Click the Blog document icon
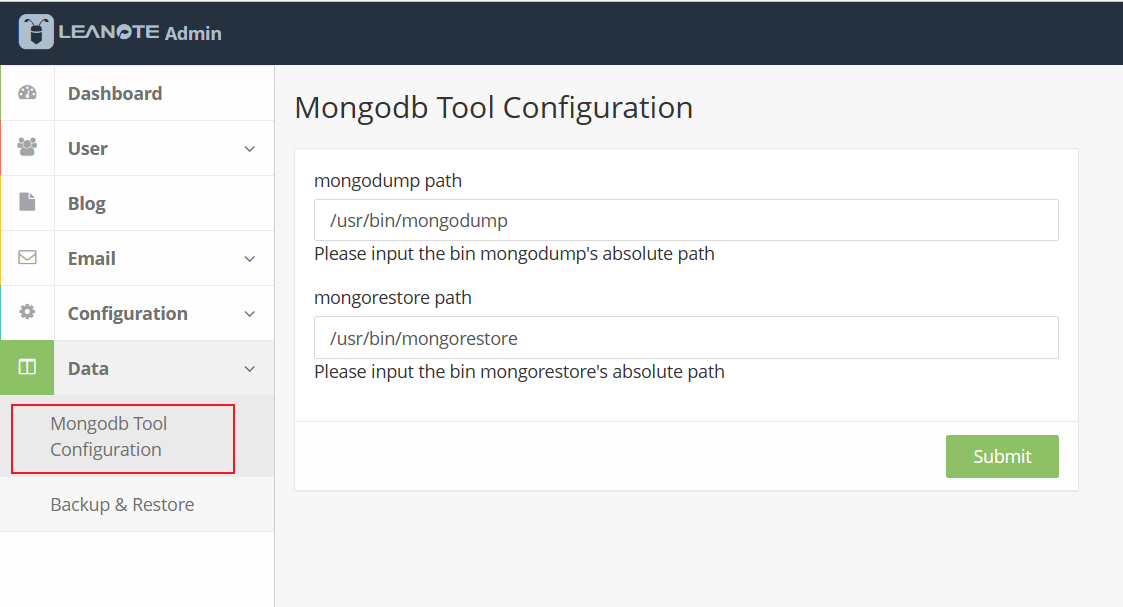Screen dimensions: 1123x607 coord(27,202)
